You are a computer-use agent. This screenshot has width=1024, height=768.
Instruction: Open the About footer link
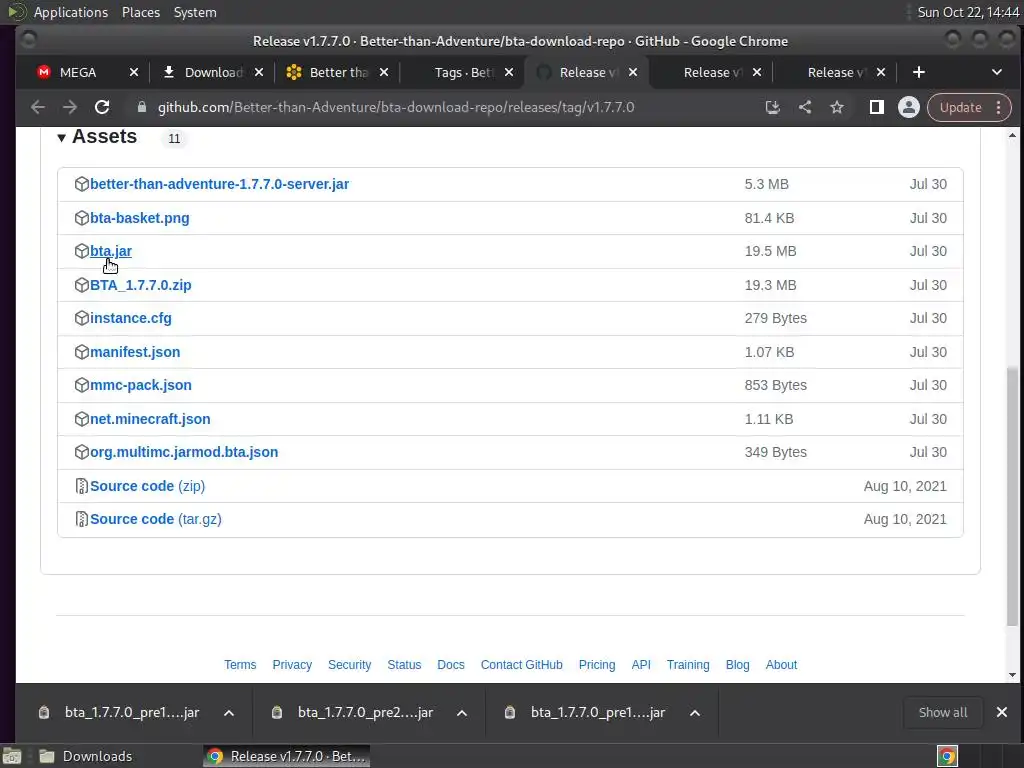[781, 664]
